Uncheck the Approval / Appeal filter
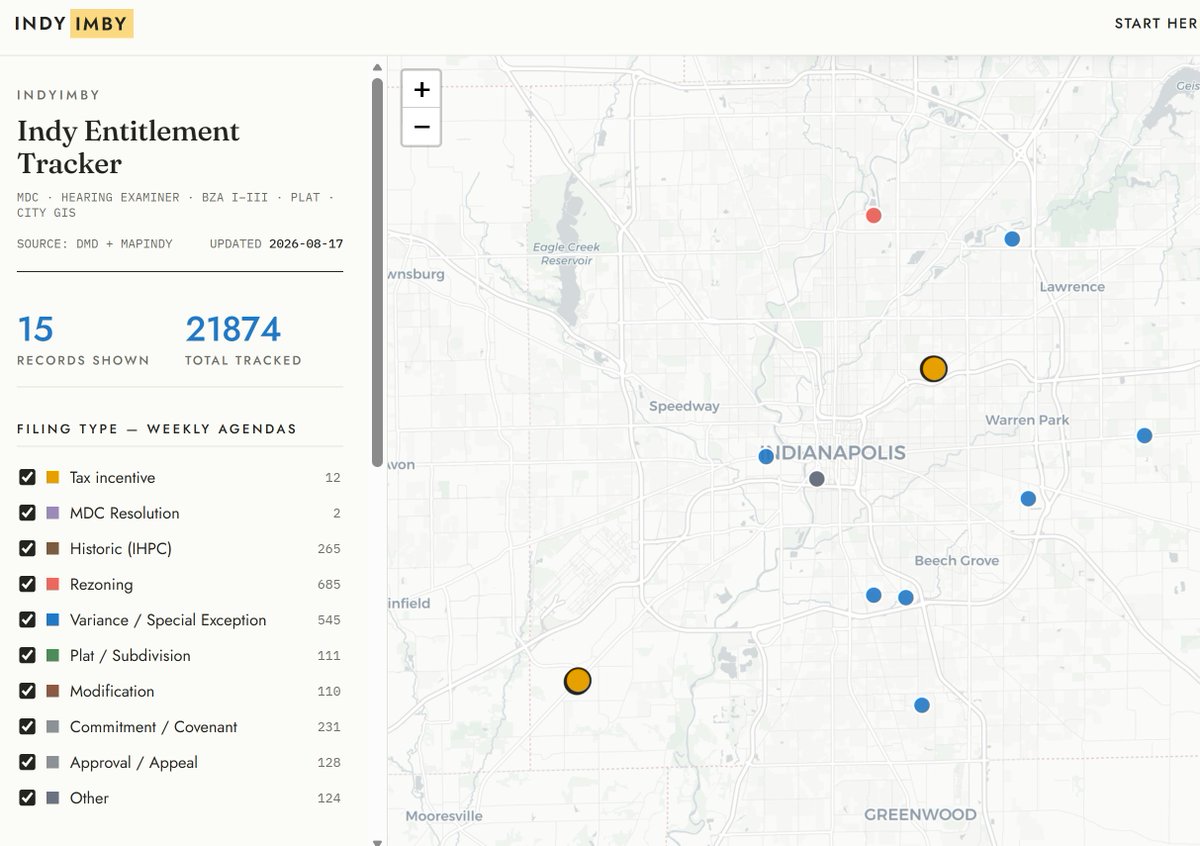Viewport: 1200px width, 846px height. click(28, 762)
